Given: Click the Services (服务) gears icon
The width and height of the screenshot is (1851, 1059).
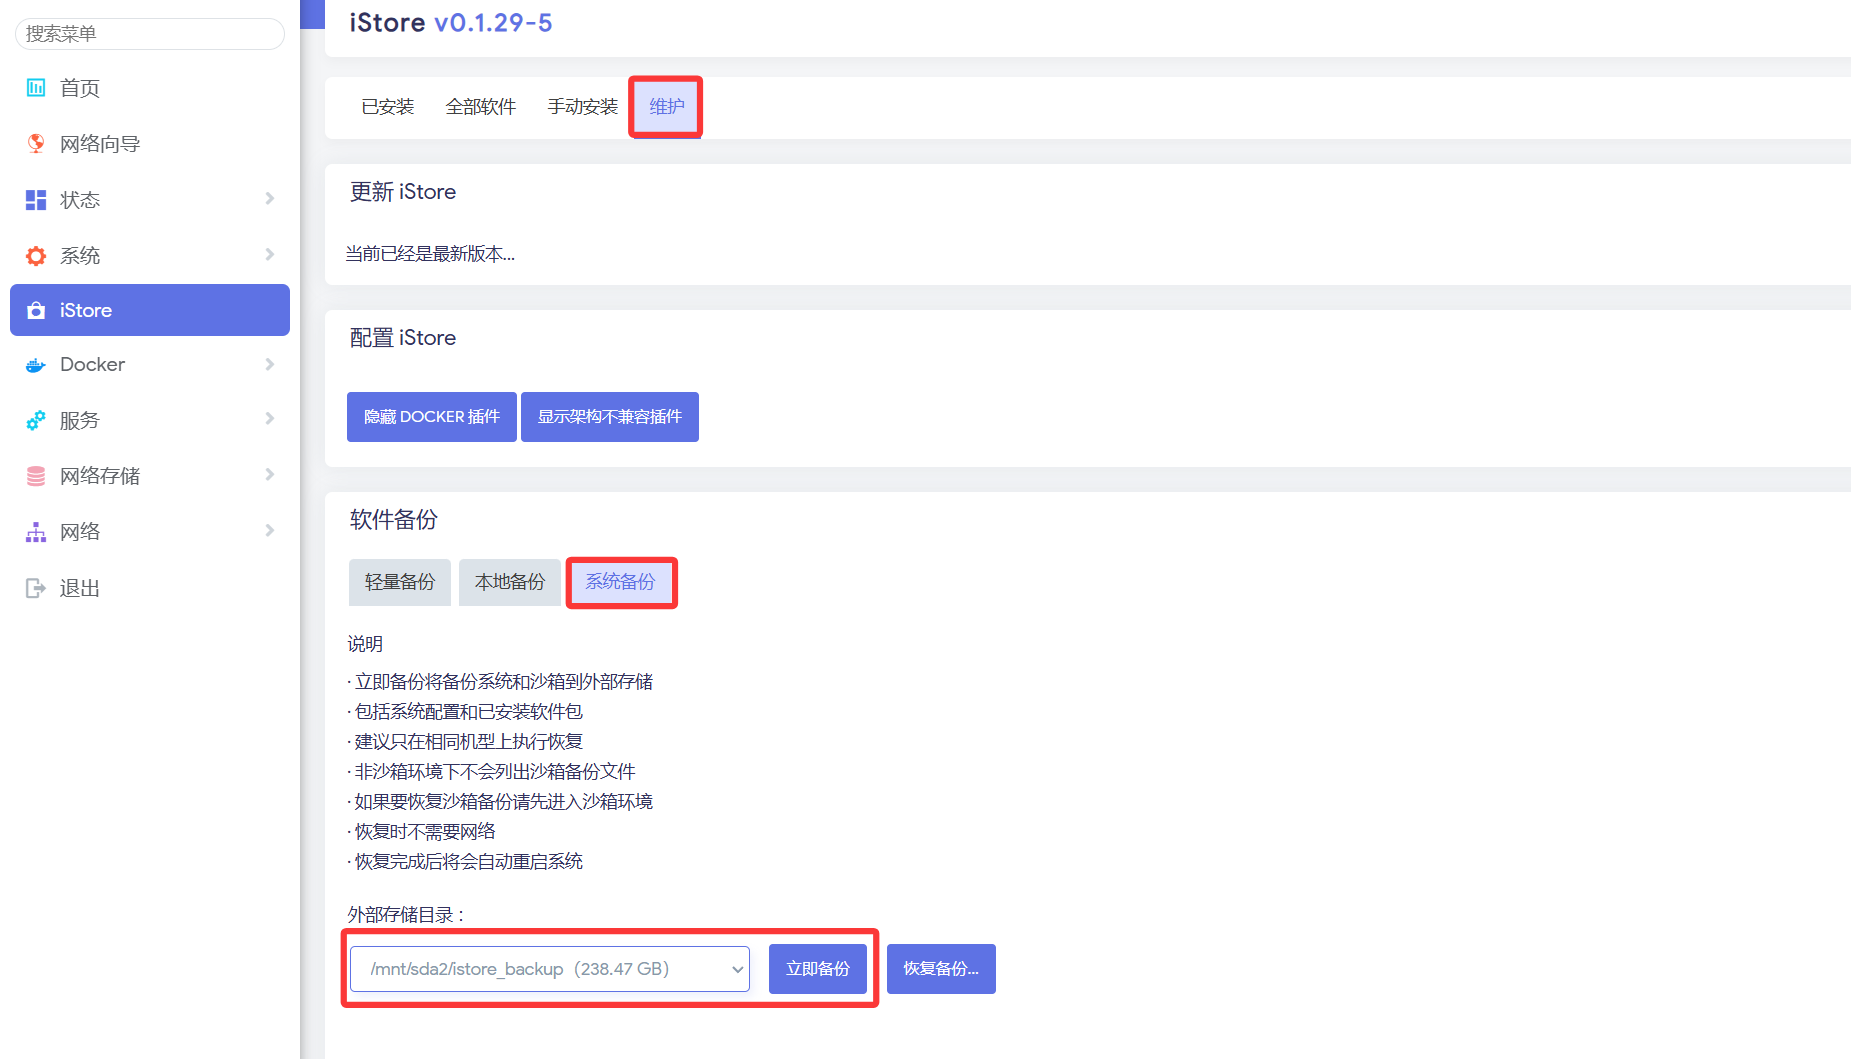Looking at the screenshot, I should pos(36,421).
